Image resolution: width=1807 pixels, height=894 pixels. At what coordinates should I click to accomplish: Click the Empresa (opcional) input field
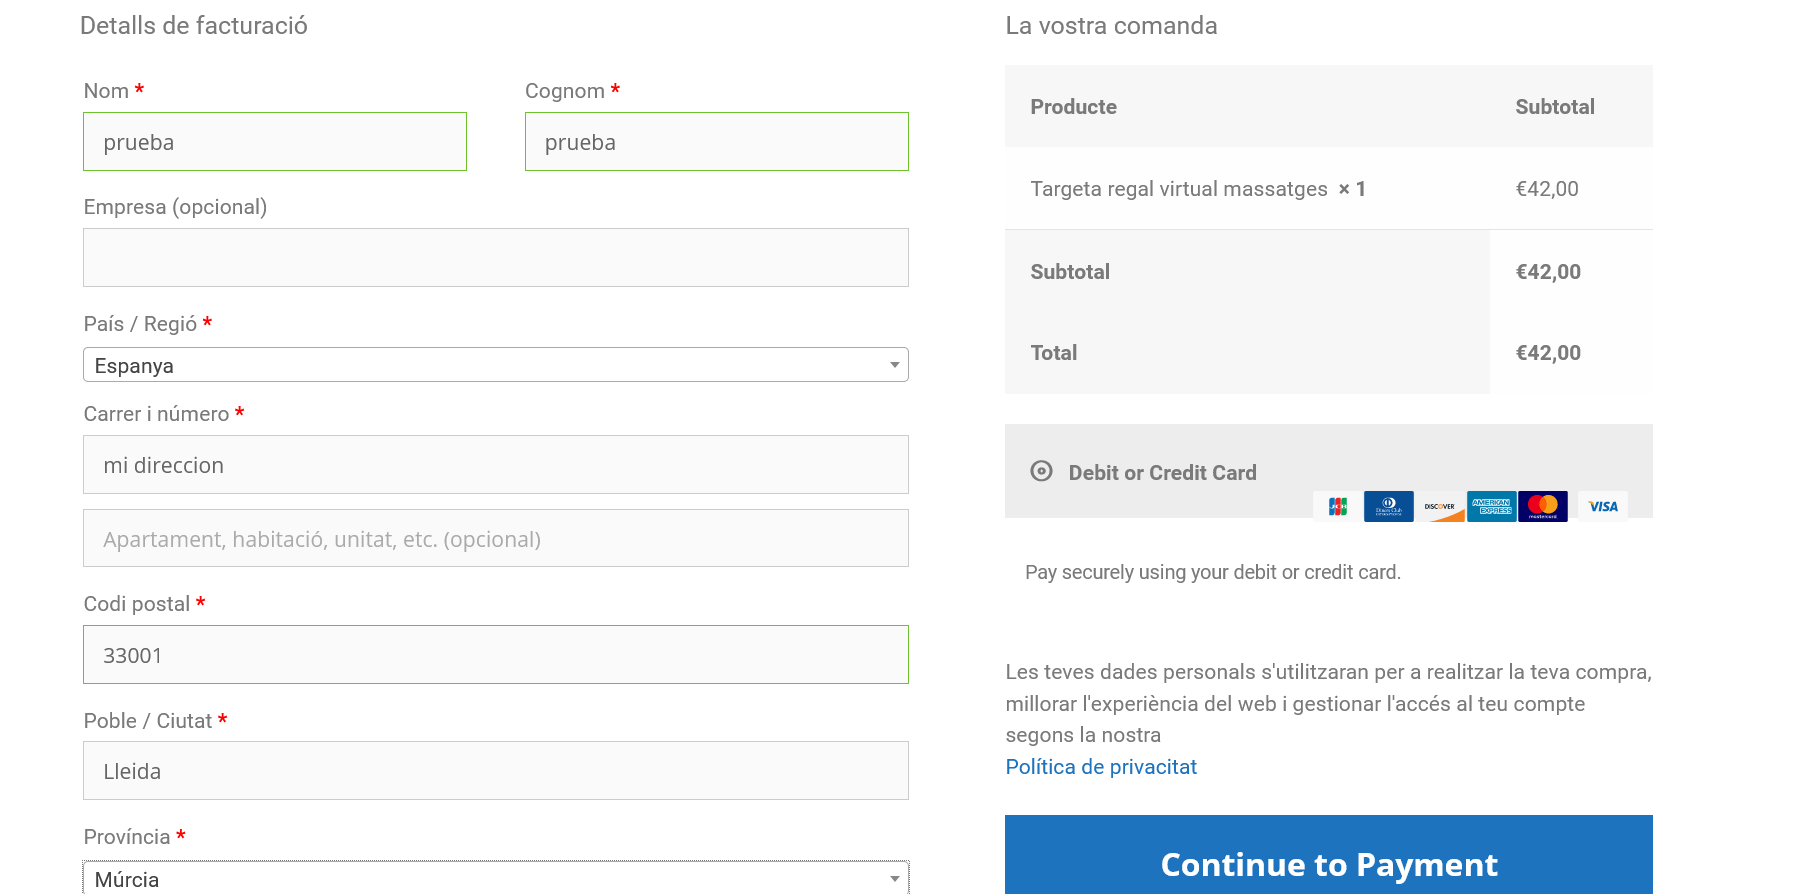pyautogui.click(x=496, y=258)
